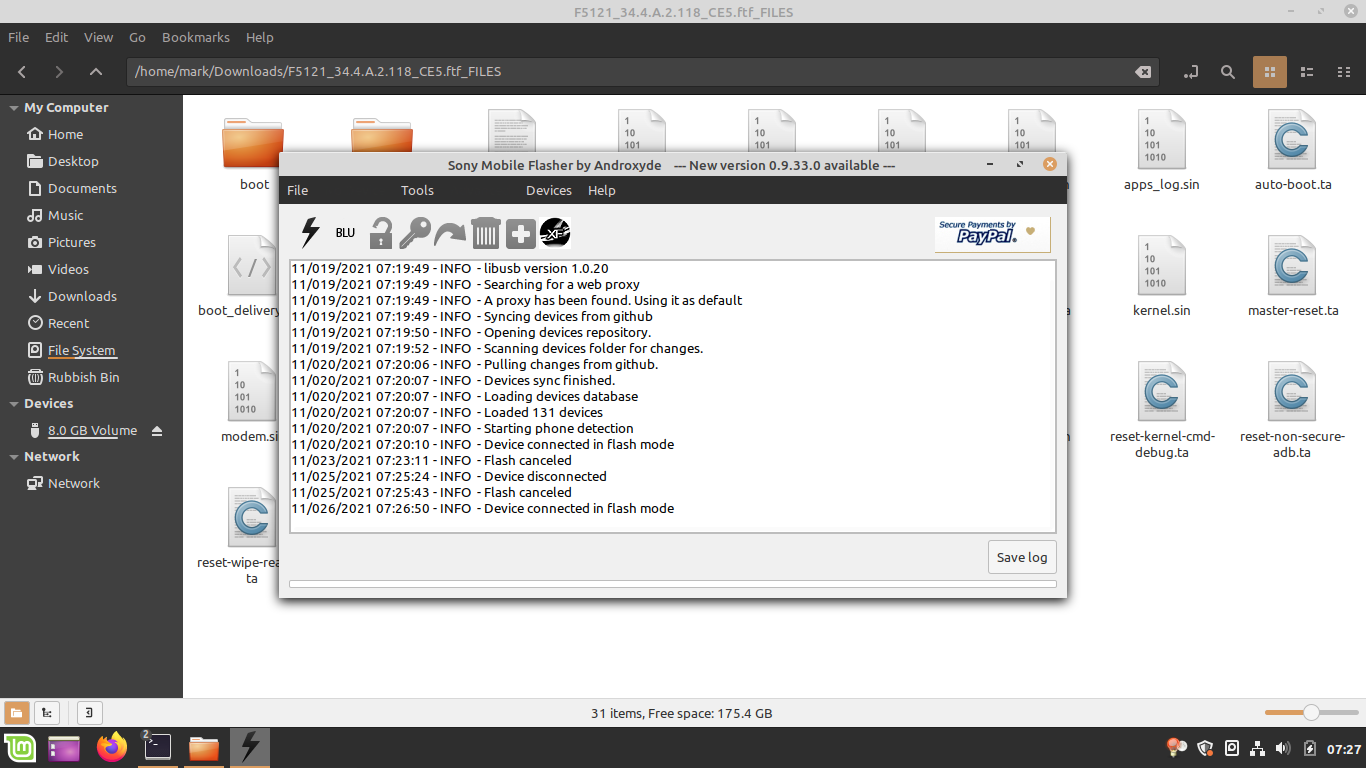Click the open padlock icon in Flasher toolbar

click(x=380, y=233)
